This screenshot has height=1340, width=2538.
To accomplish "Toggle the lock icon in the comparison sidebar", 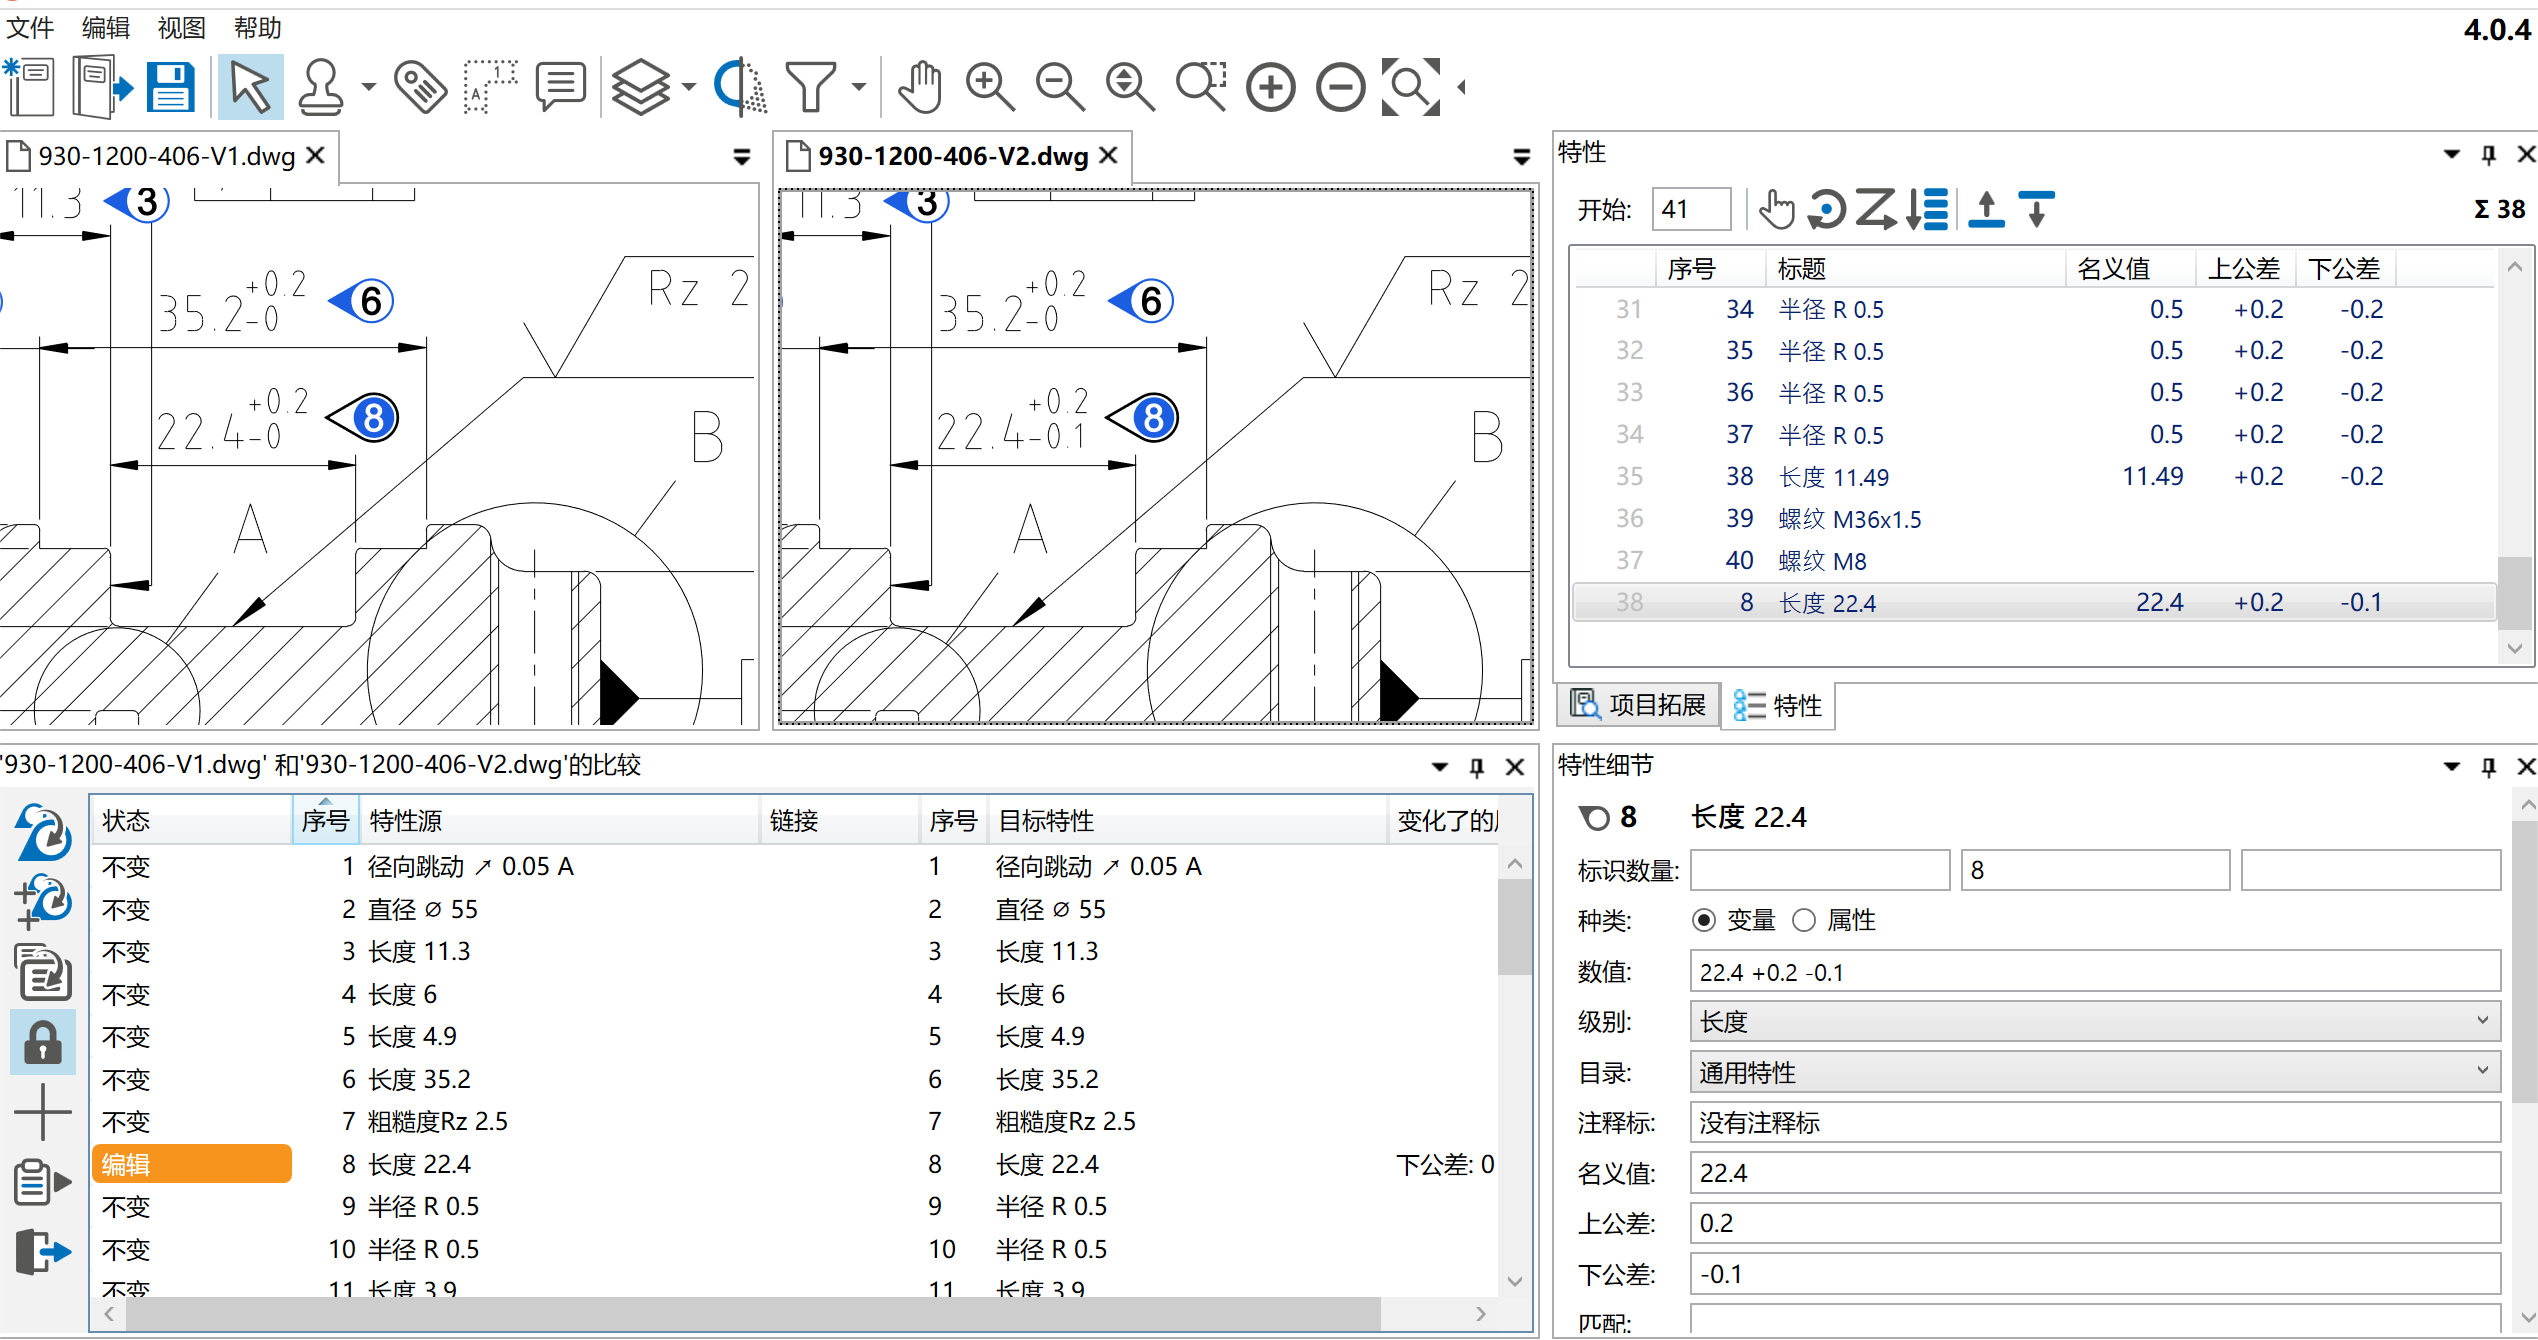I will tap(42, 1042).
